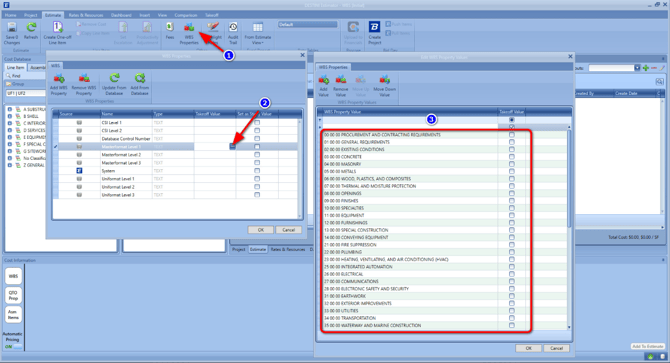Click OK in Edit WBS Property Values dialog

point(528,348)
